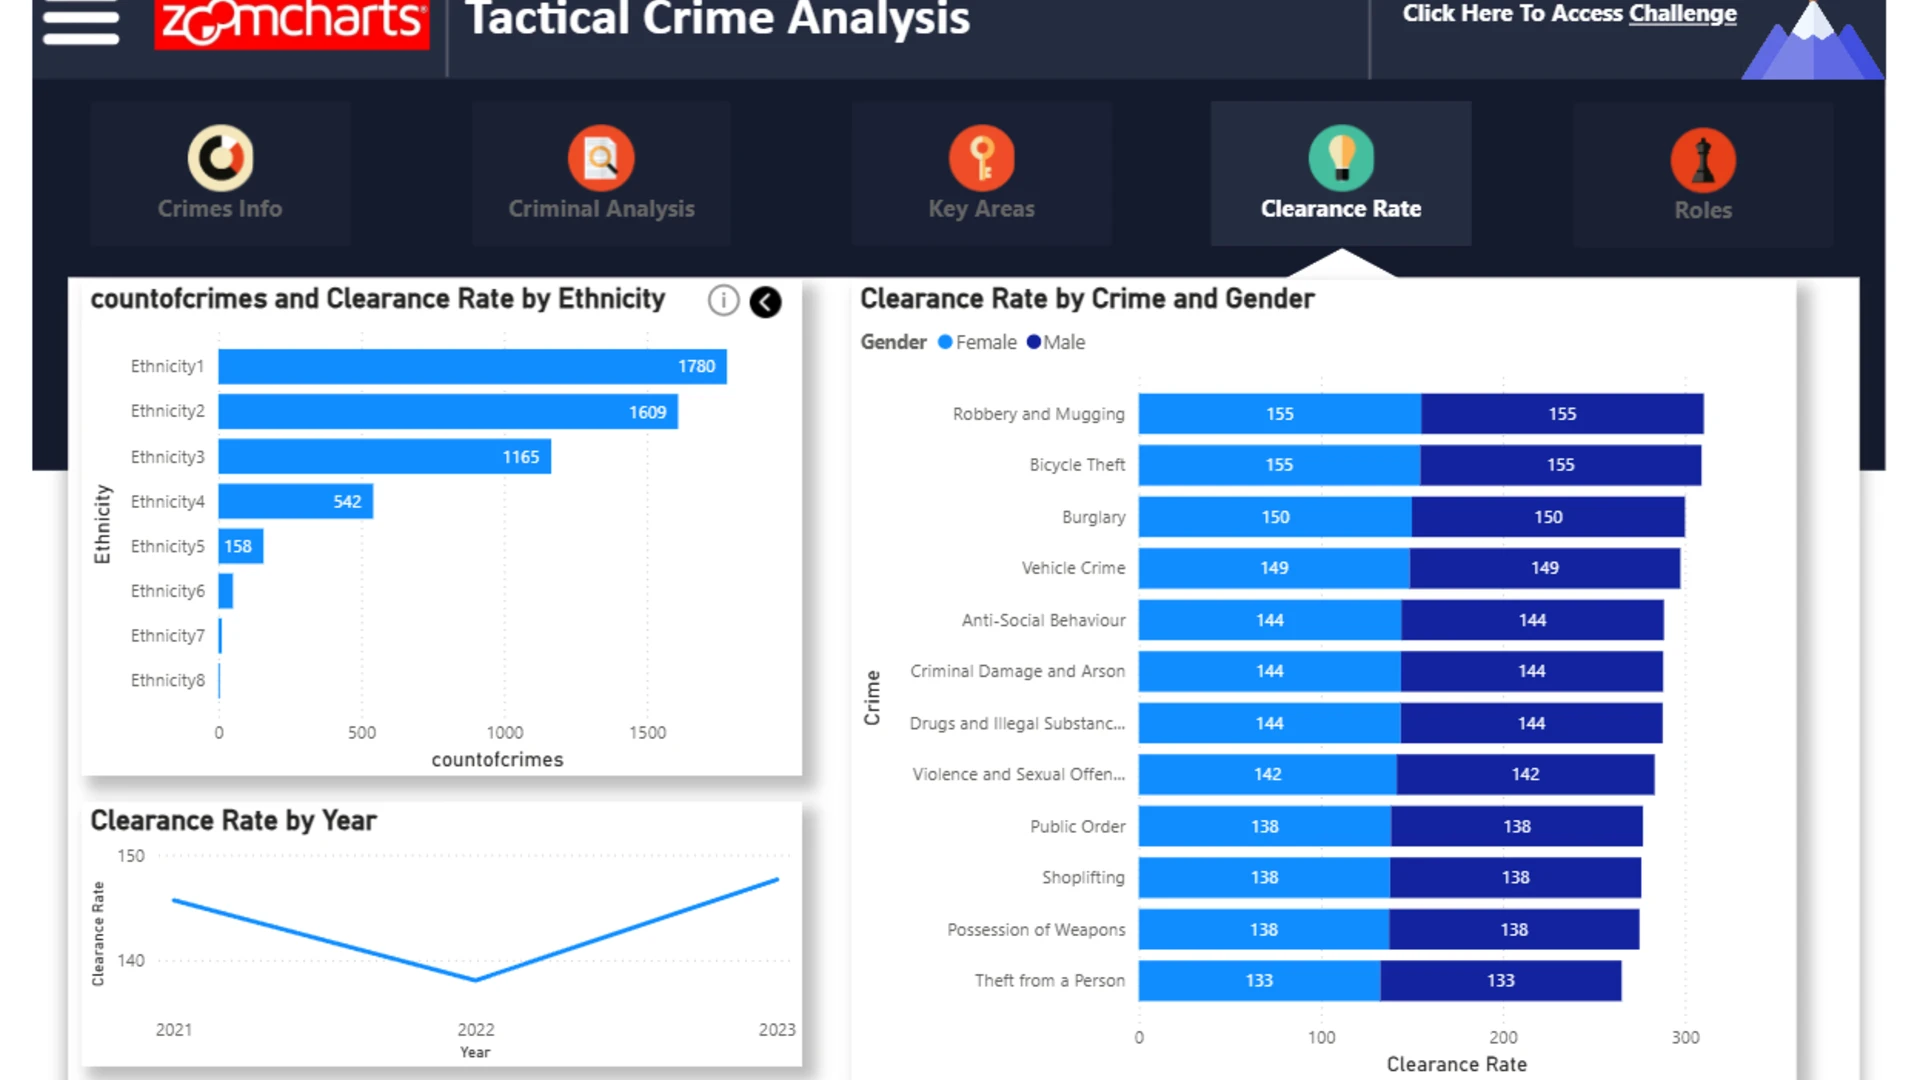
Task: Click the mountain logo image
Action: tap(1812, 39)
